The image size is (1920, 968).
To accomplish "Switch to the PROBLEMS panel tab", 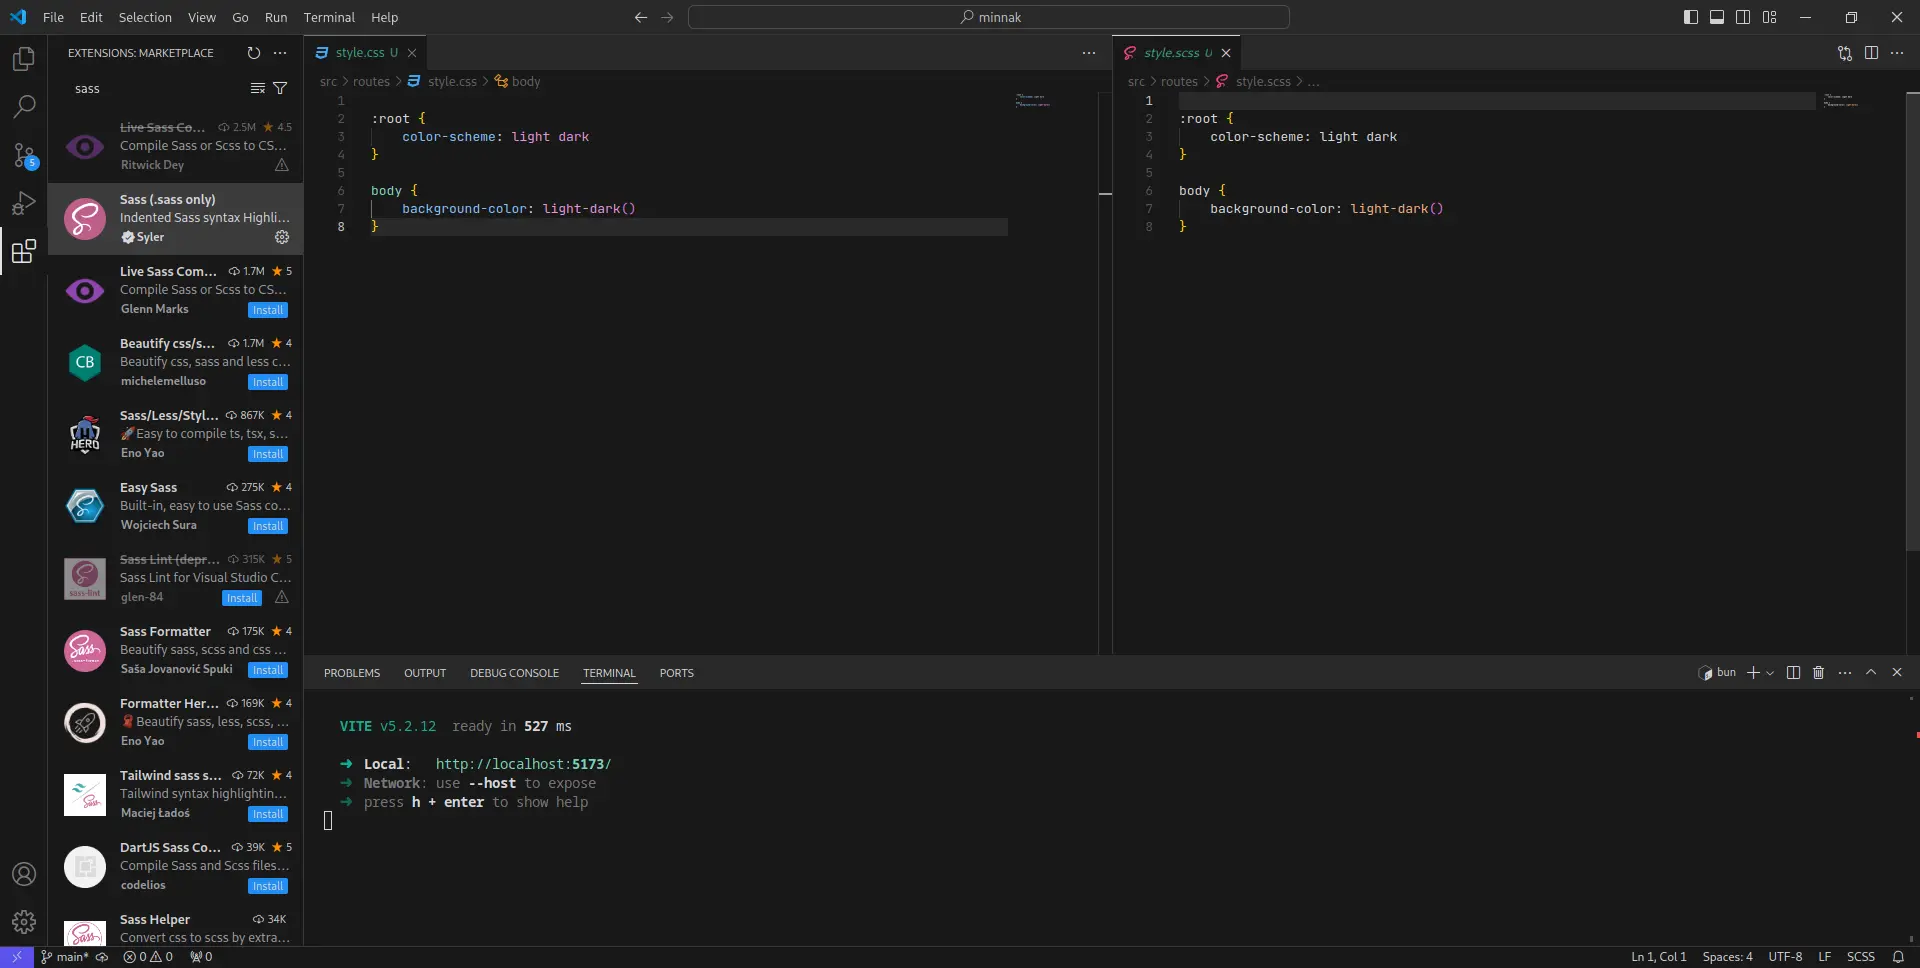I will 352,673.
